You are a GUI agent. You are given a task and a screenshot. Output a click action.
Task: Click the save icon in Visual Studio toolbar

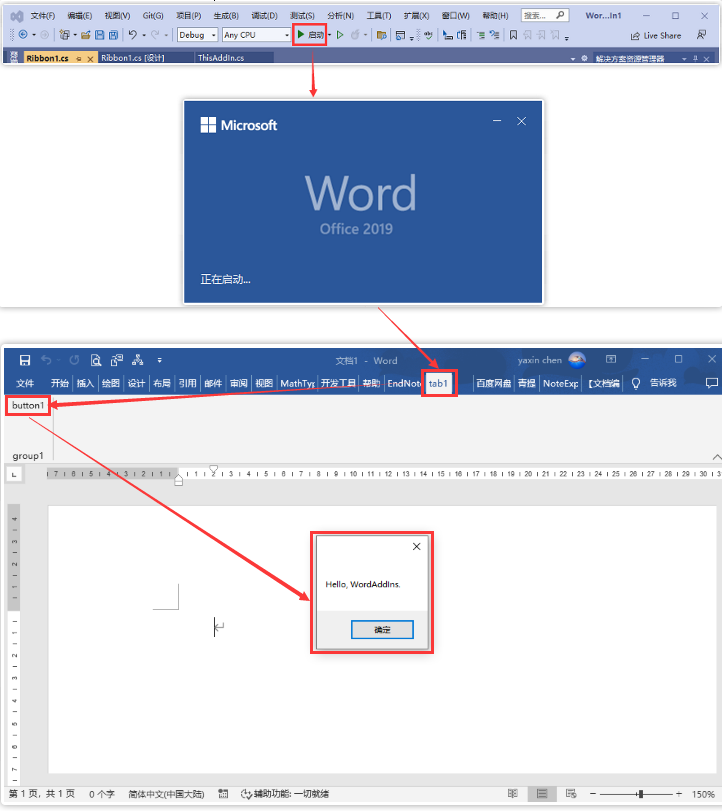tap(100, 35)
